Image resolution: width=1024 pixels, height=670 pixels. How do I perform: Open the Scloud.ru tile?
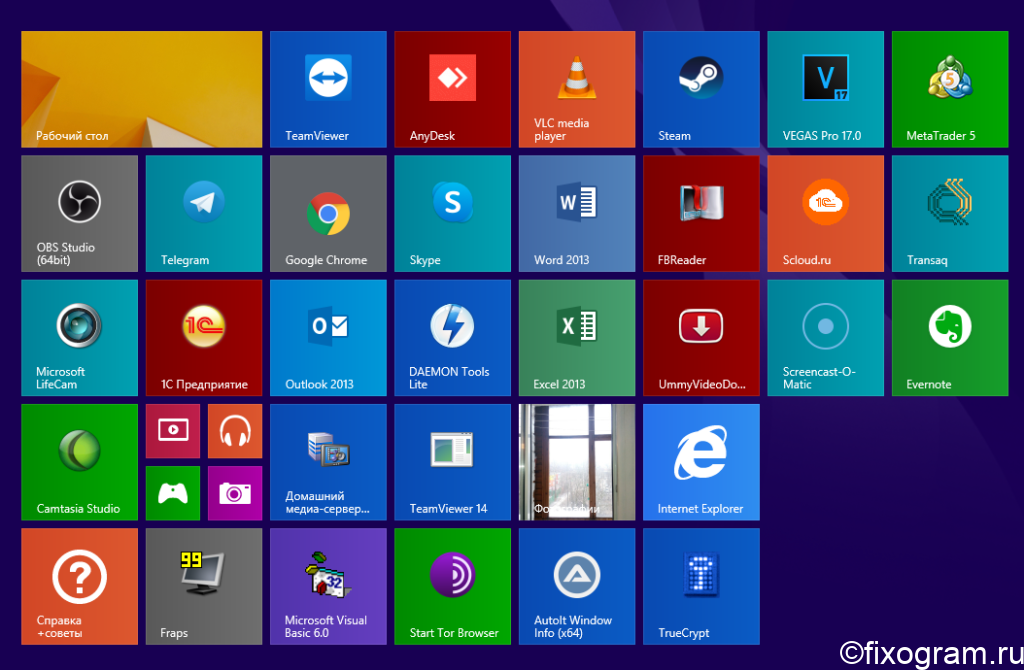coord(825,214)
